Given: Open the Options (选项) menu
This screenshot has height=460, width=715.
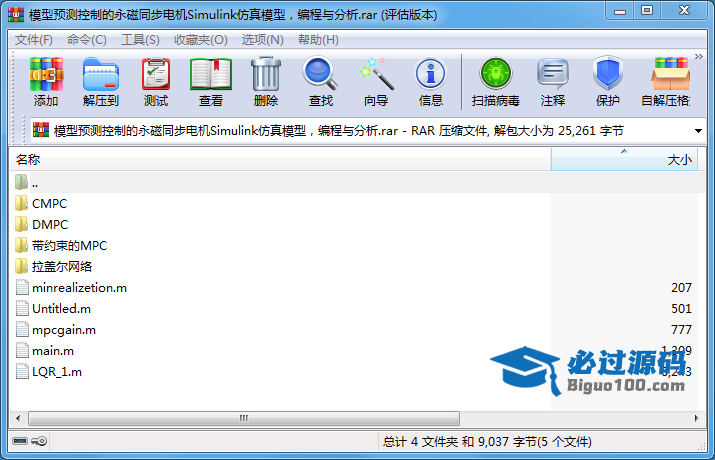Looking at the screenshot, I should click(x=263, y=40).
